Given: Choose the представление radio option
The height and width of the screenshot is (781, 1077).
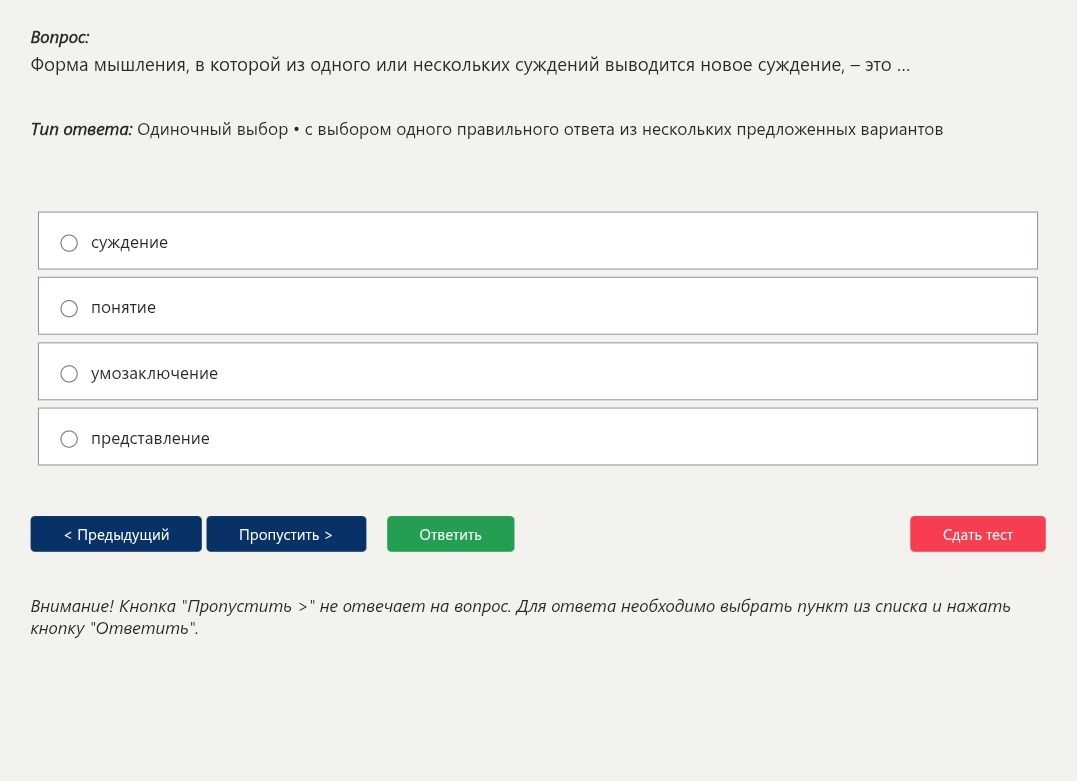Looking at the screenshot, I should pyautogui.click(x=69, y=439).
